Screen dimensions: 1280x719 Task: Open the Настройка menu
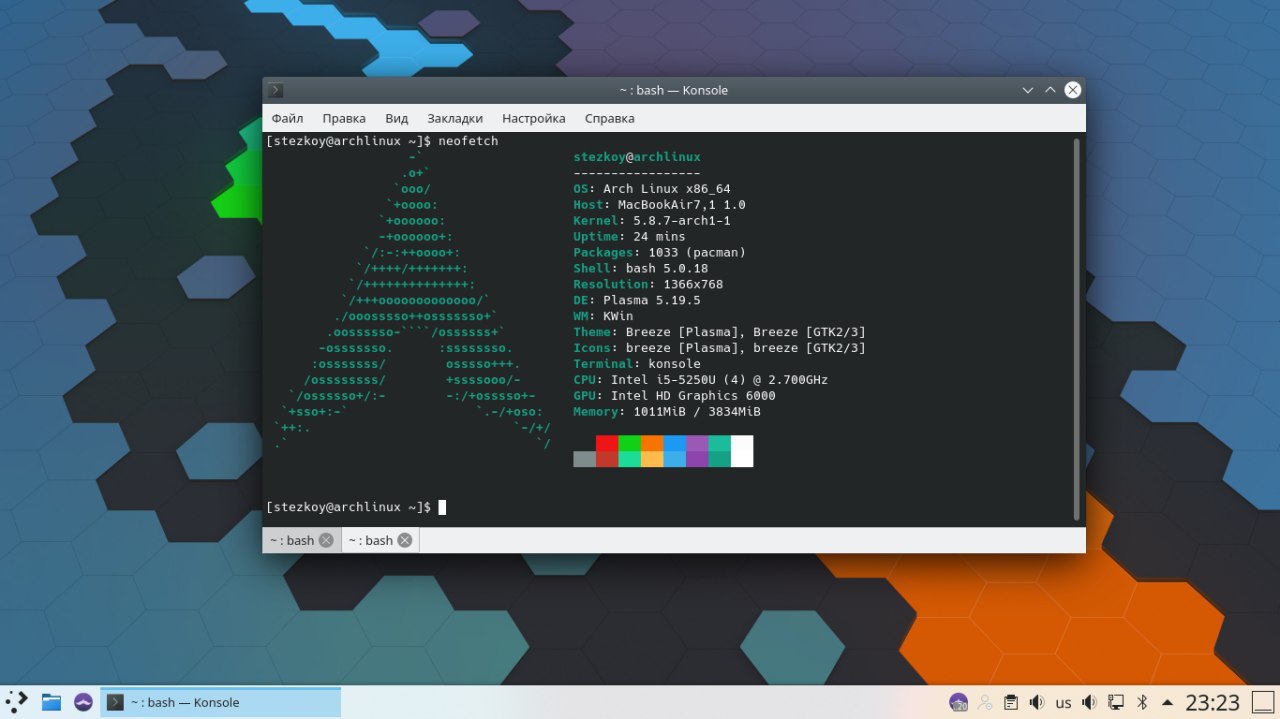(x=534, y=118)
